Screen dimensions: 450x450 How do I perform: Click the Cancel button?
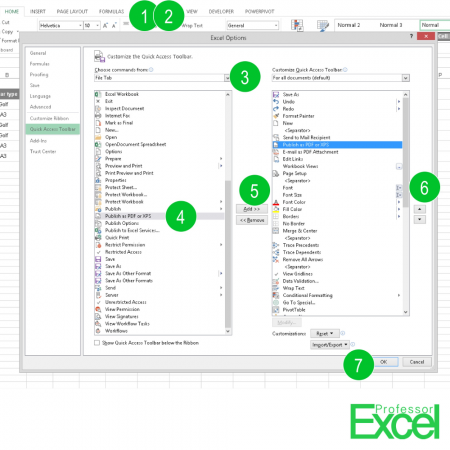coord(417,362)
